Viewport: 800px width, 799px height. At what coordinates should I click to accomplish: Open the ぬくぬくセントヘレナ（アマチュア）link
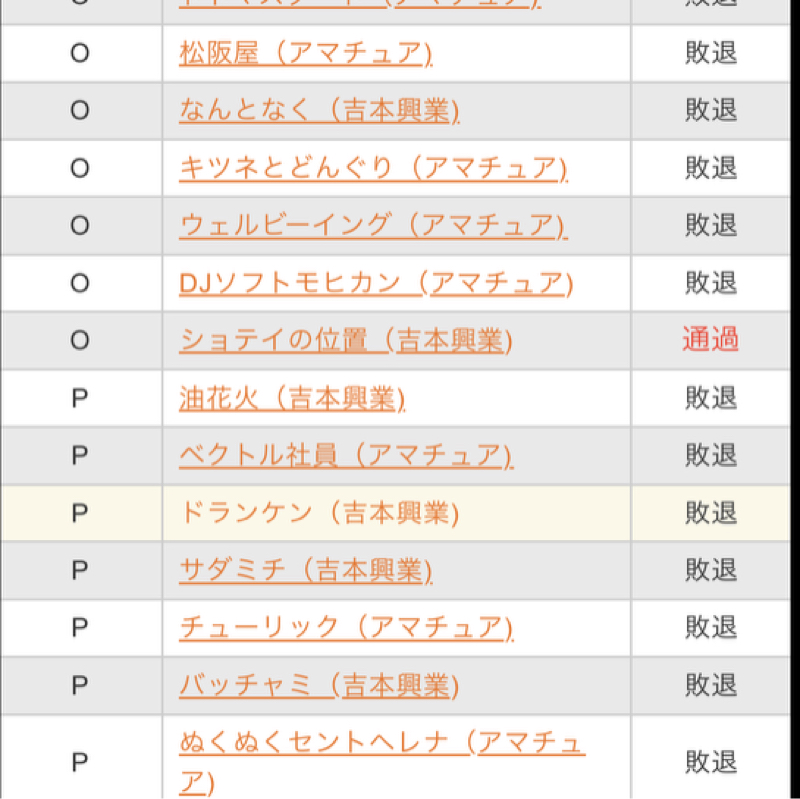382,762
